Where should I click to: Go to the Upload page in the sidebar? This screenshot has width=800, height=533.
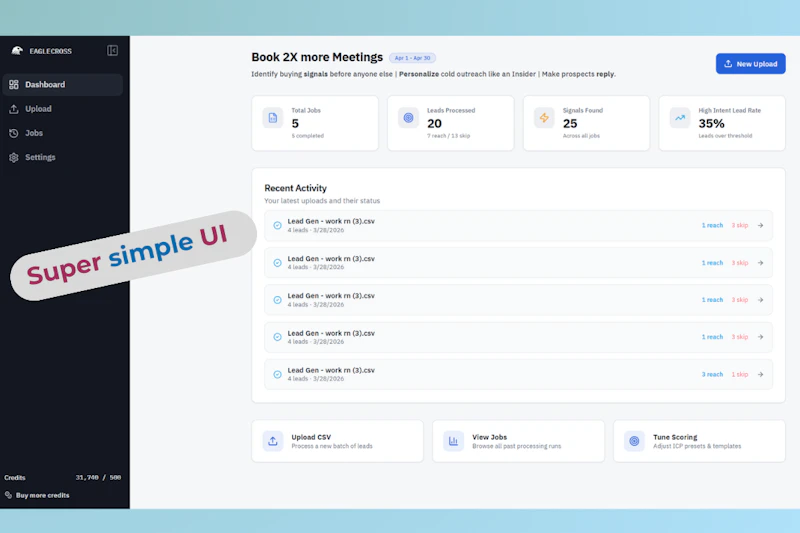(38, 109)
